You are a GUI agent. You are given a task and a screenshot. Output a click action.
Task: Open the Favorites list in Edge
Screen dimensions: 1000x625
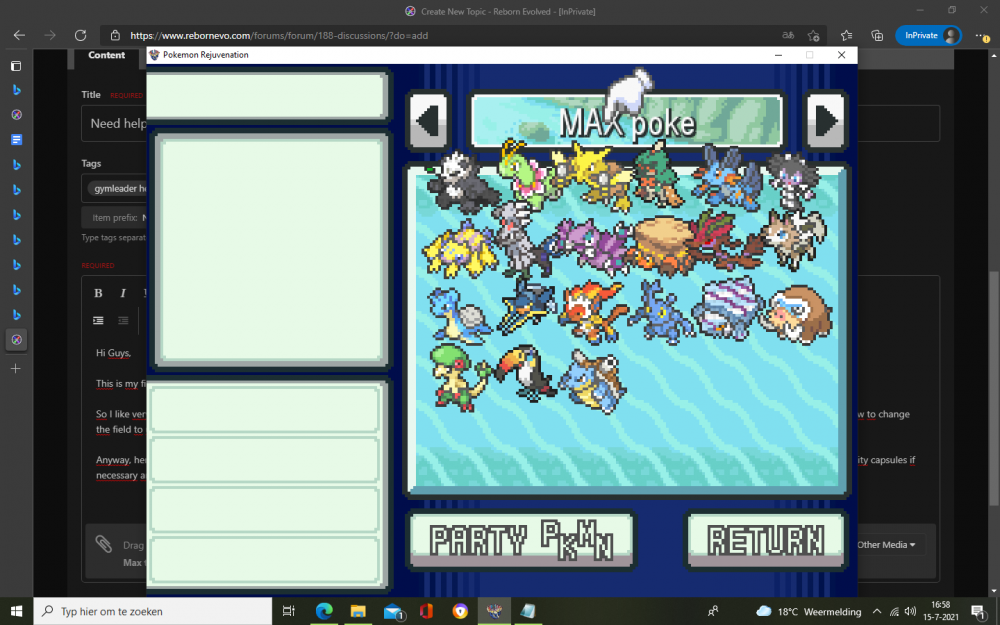[846, 36]
